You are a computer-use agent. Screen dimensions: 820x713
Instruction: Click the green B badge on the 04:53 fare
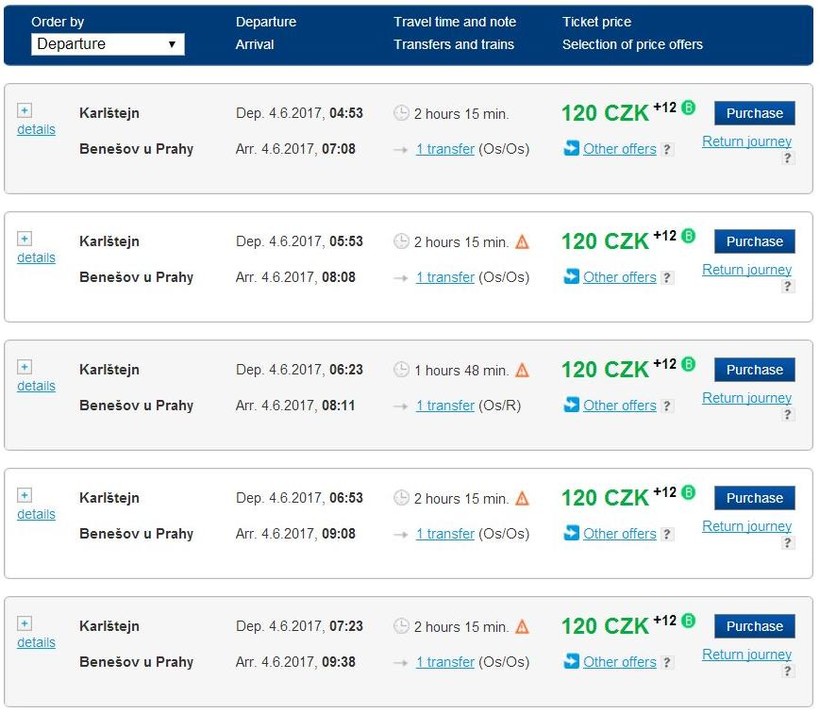tap(688, 108)
